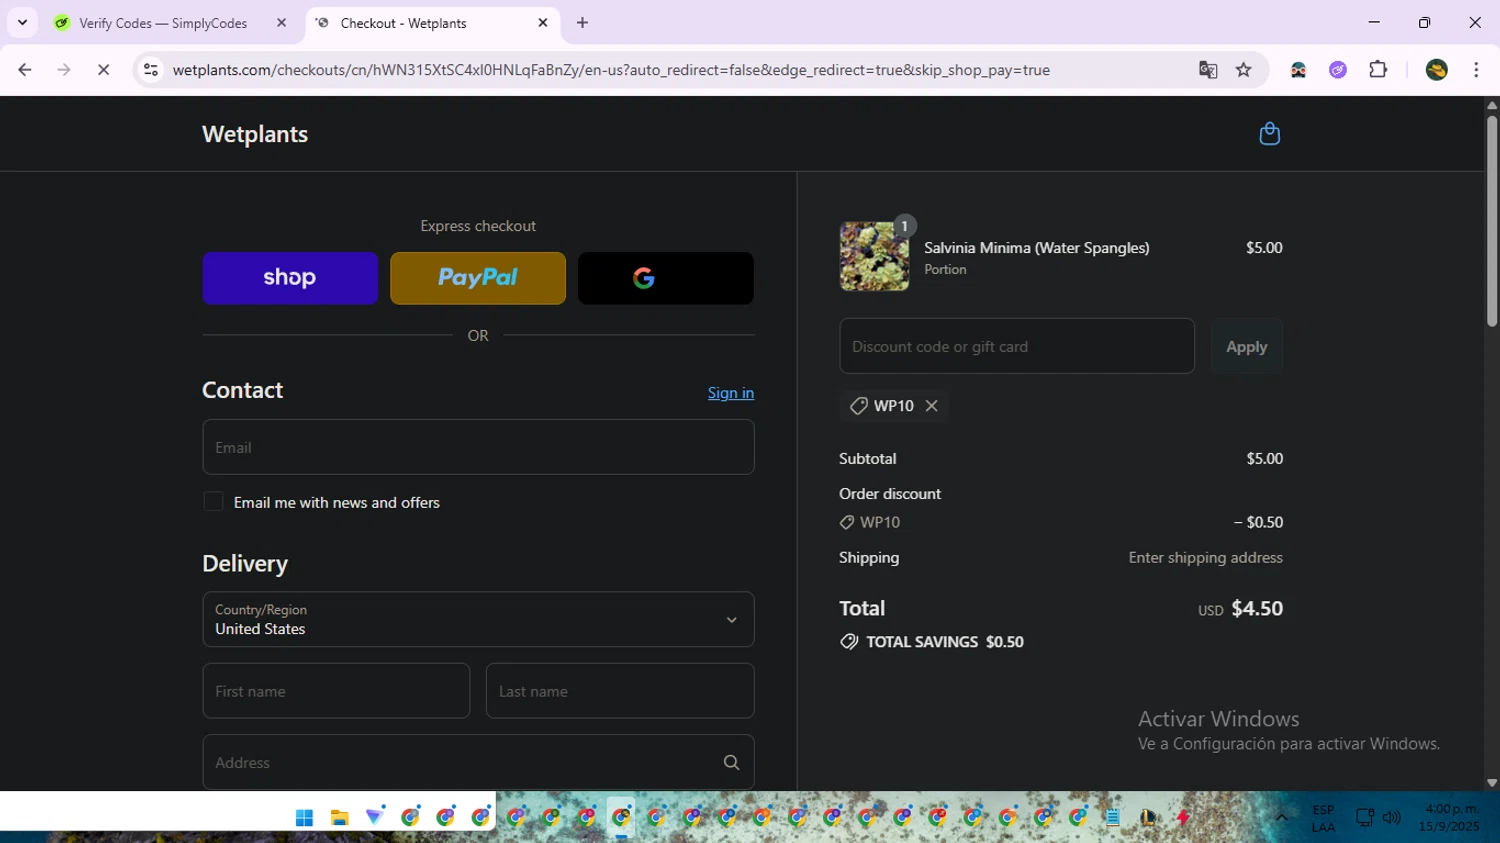Remove the WP10 discount code chip
Viewport: 1500px width, 843px height.
[x=932, y=406]
